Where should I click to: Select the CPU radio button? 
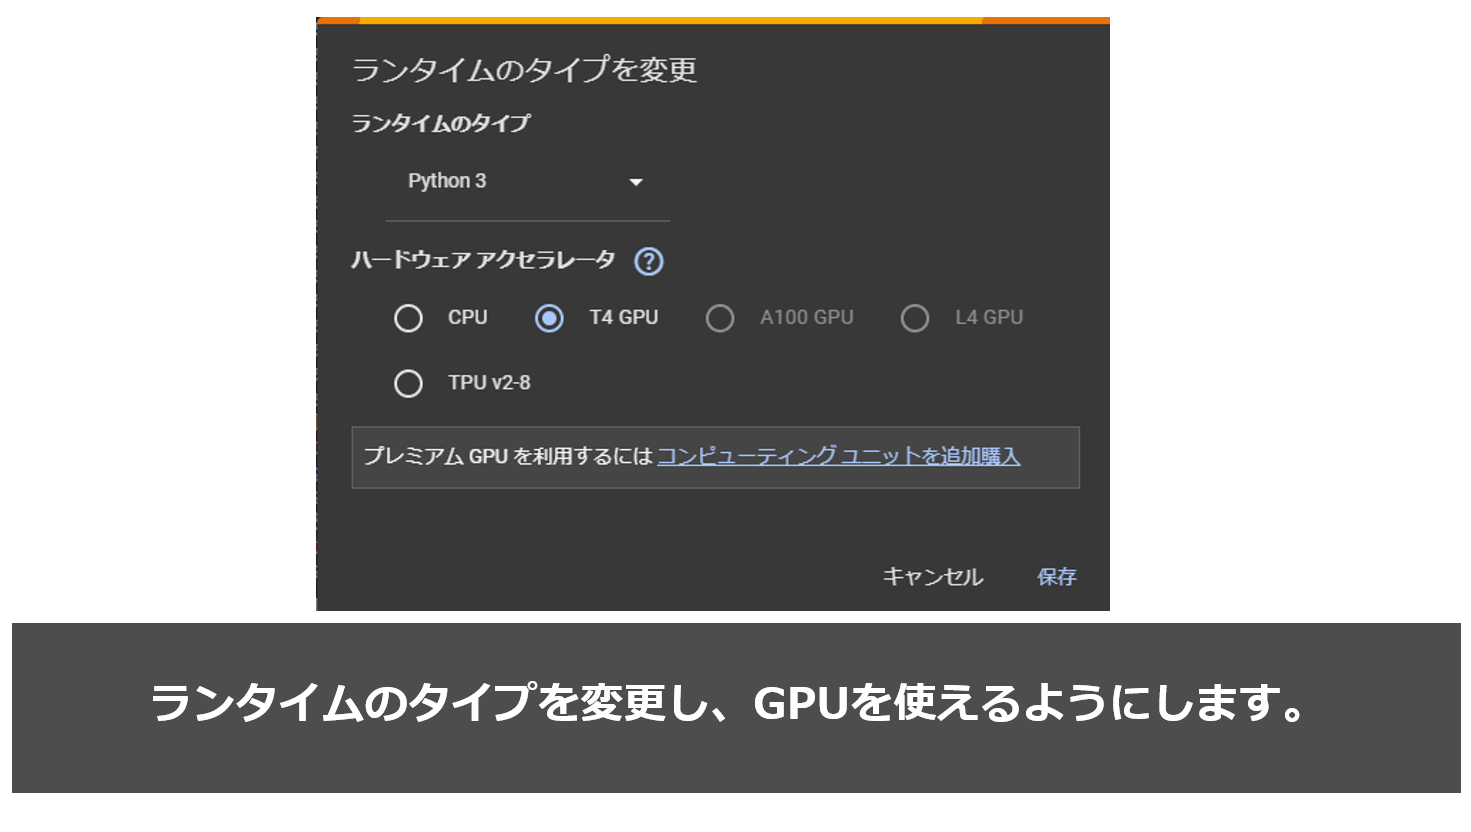409,317
